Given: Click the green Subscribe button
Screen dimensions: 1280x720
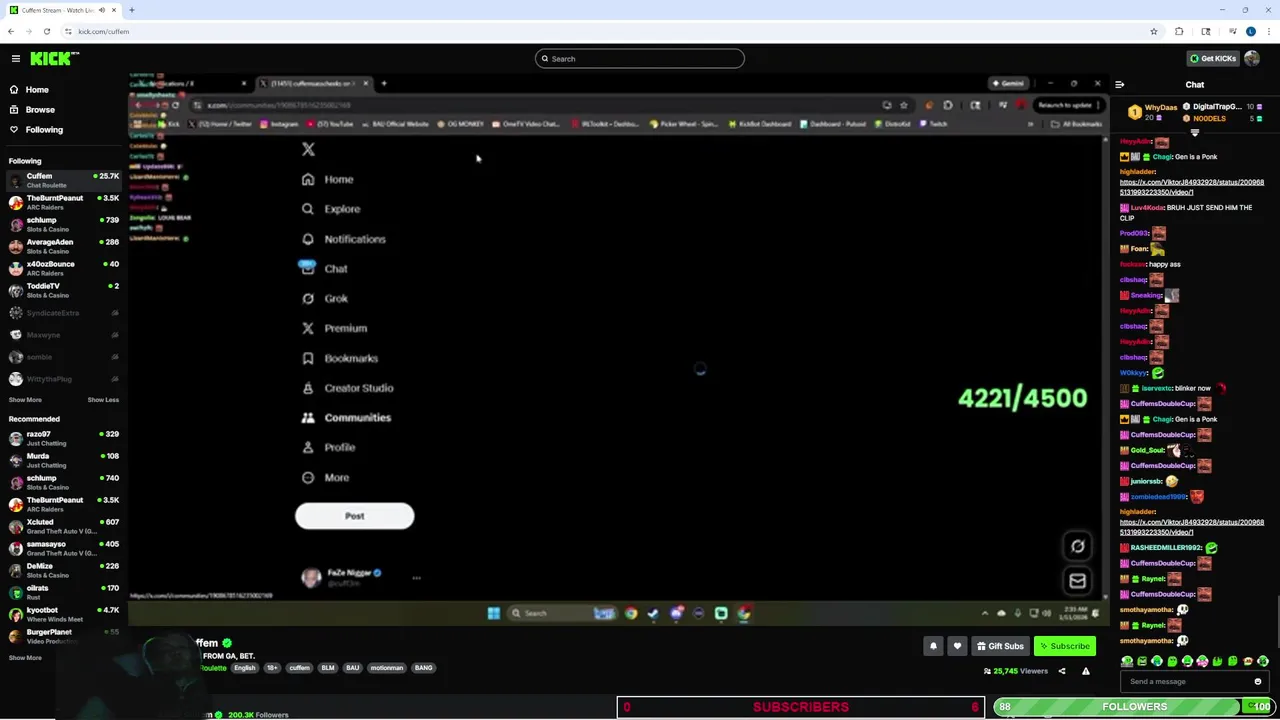Looking at the screenshot, I should click(1065, 646).
